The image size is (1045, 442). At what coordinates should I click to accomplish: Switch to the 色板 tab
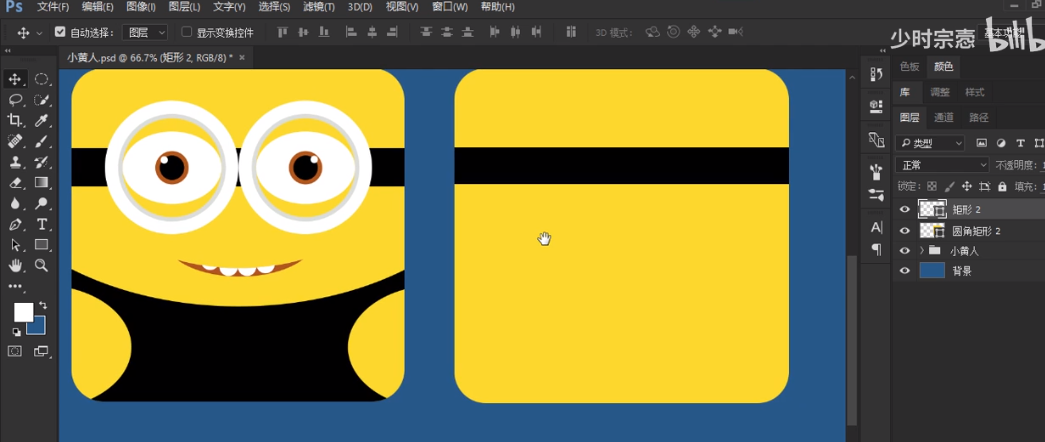tap(909, 67)
